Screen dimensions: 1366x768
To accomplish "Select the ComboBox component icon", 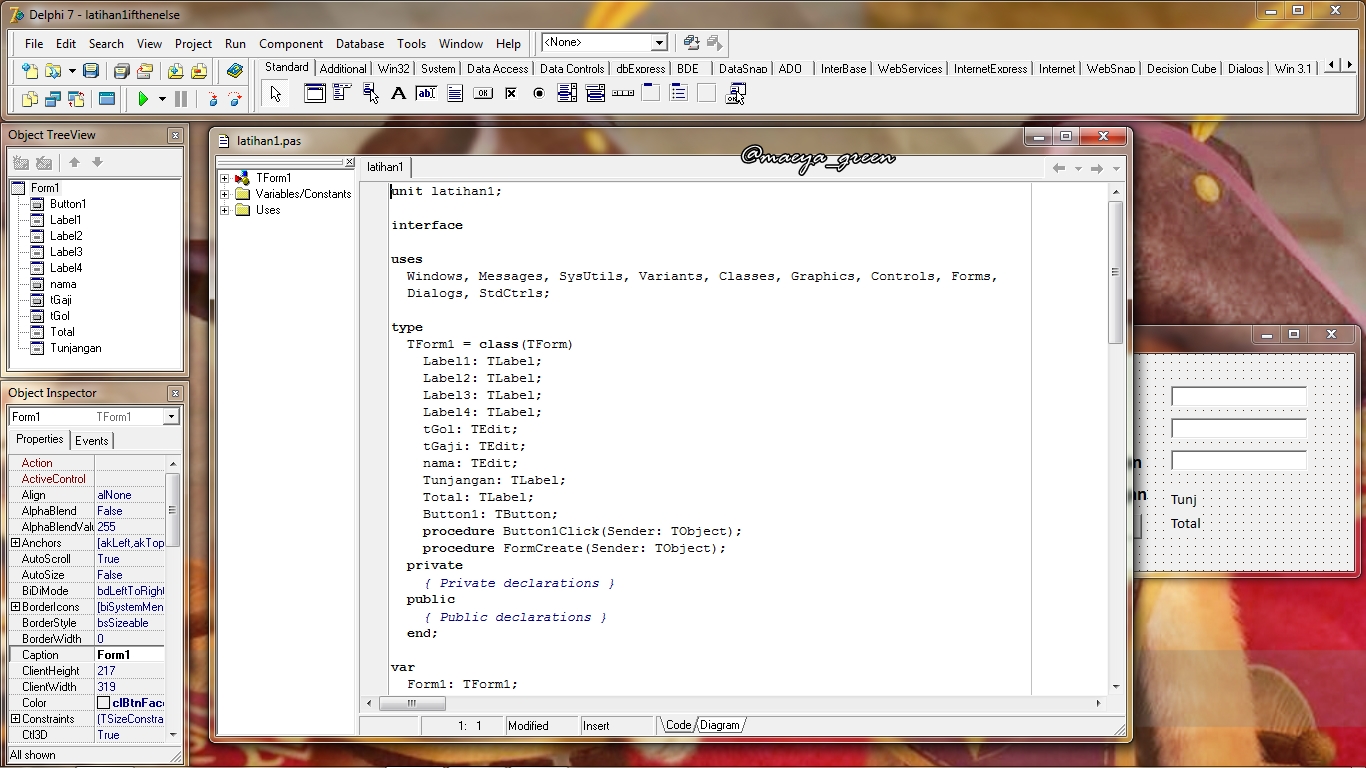I will [x=595, y=93].
